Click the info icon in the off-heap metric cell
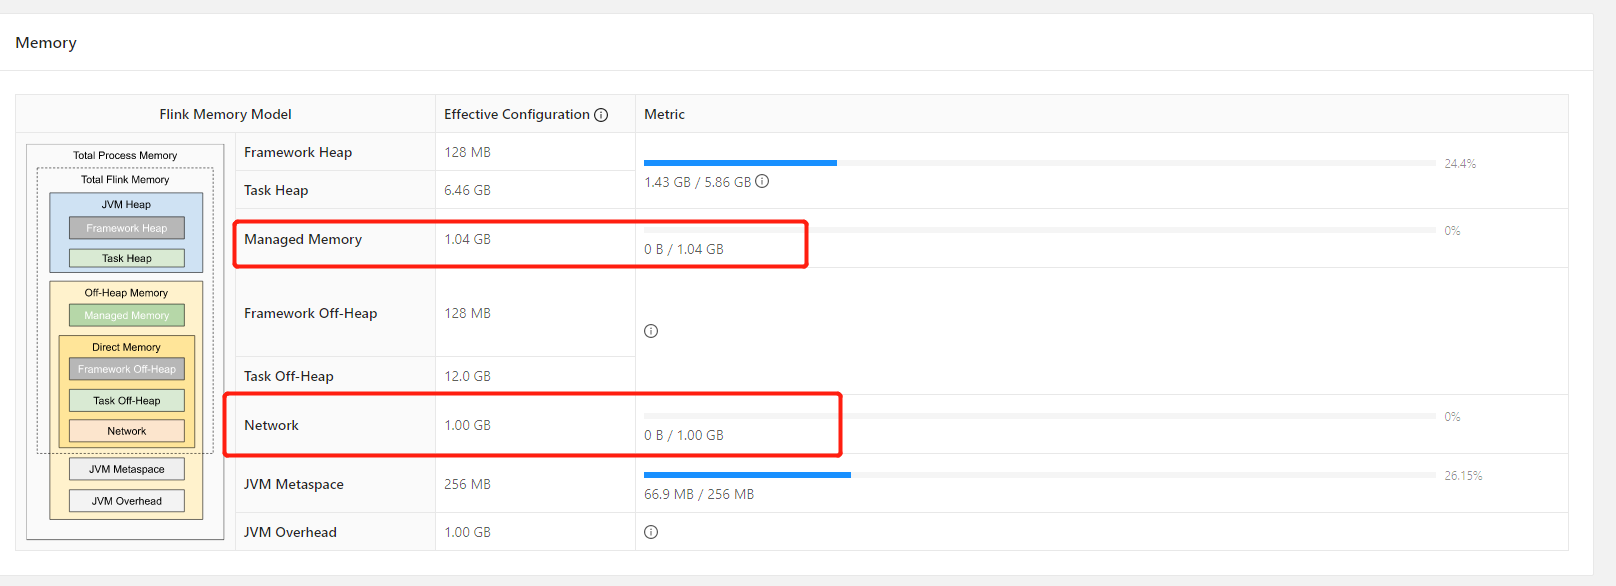This screenshot has height=586, width=1616. [651, 331]
